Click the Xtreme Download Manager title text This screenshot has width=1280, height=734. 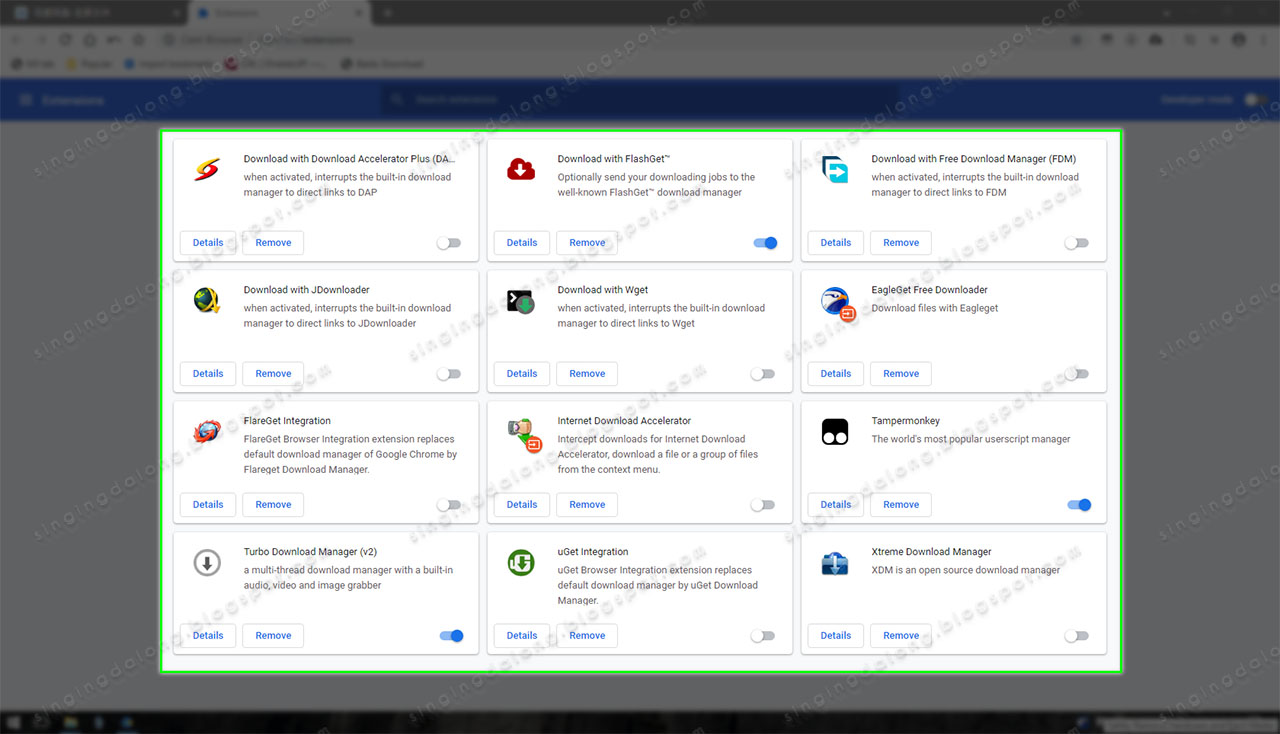pos(932,552)
